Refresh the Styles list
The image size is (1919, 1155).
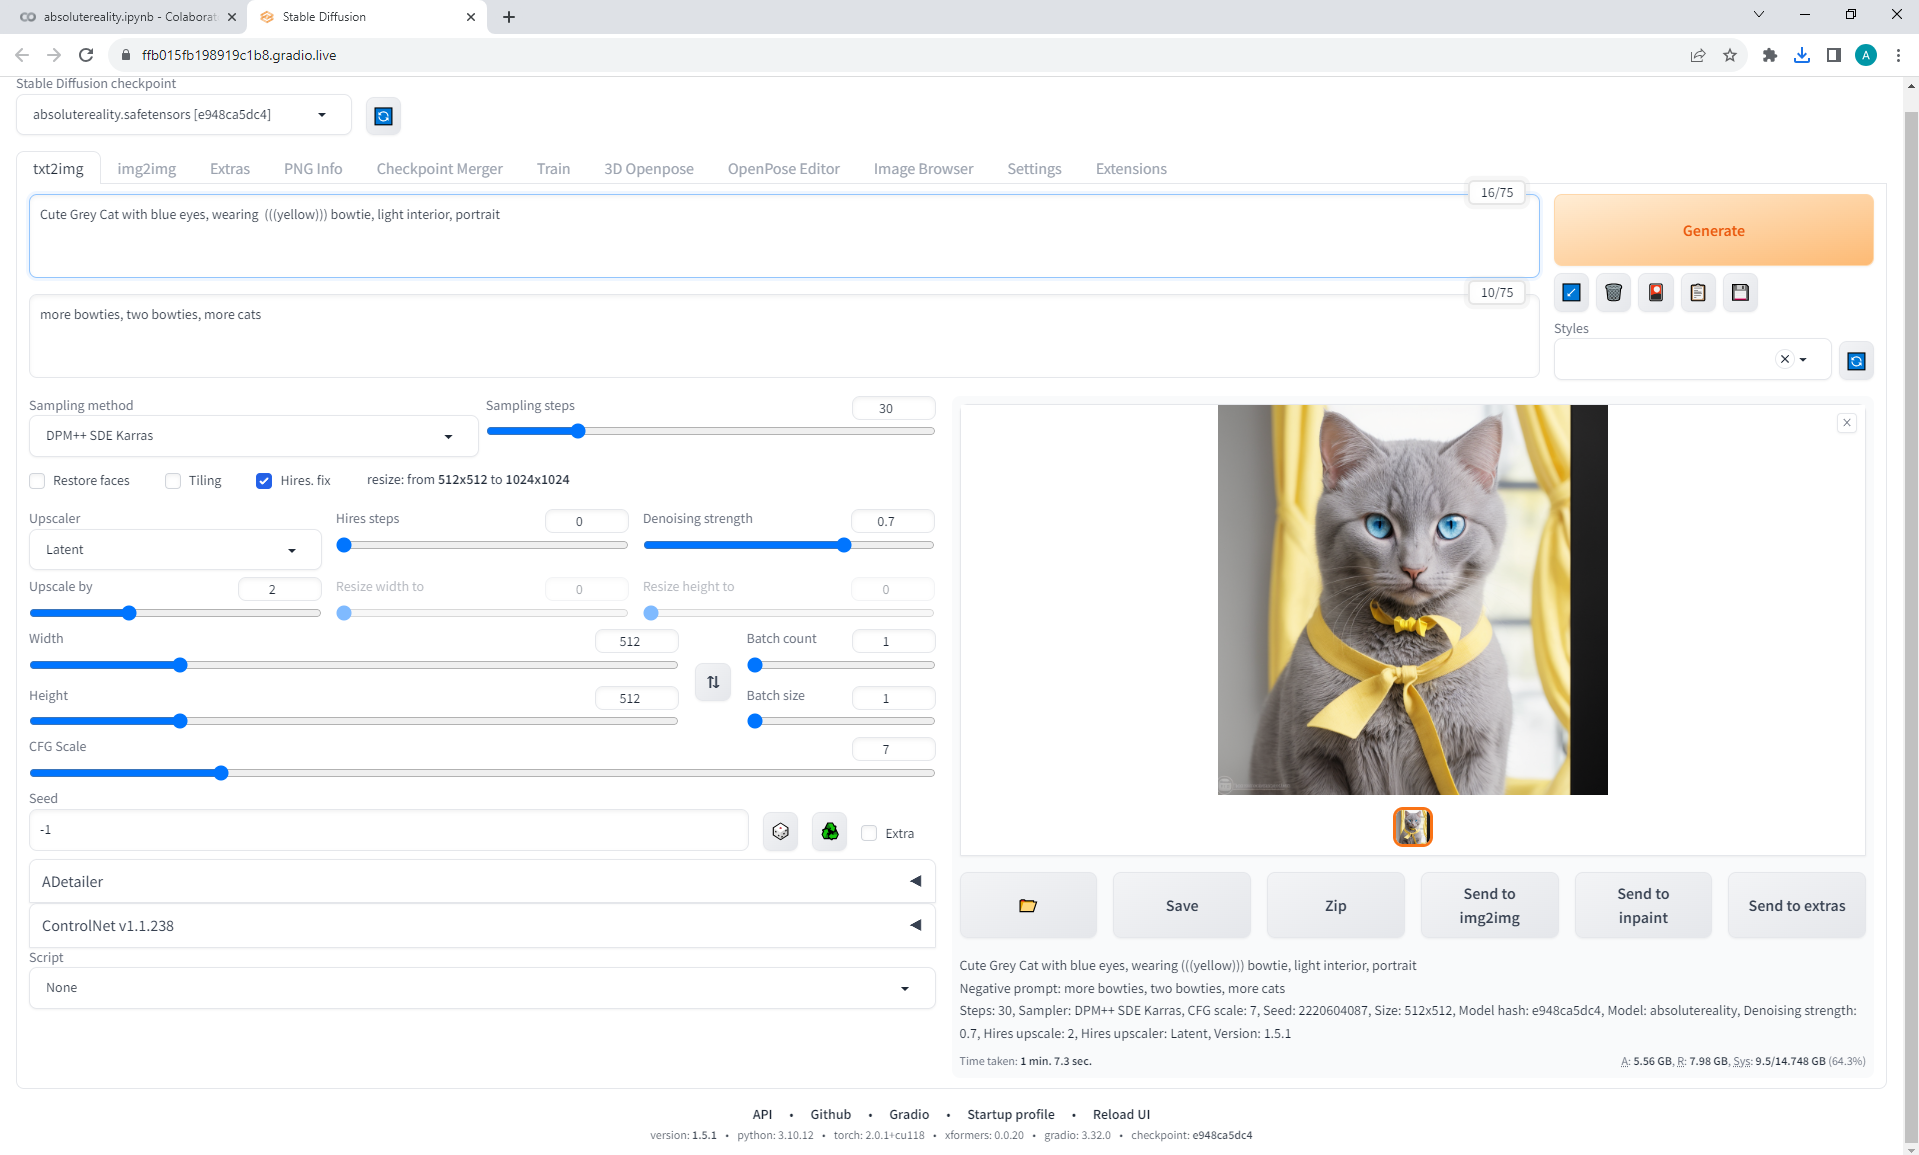(x=1856, y=361)
